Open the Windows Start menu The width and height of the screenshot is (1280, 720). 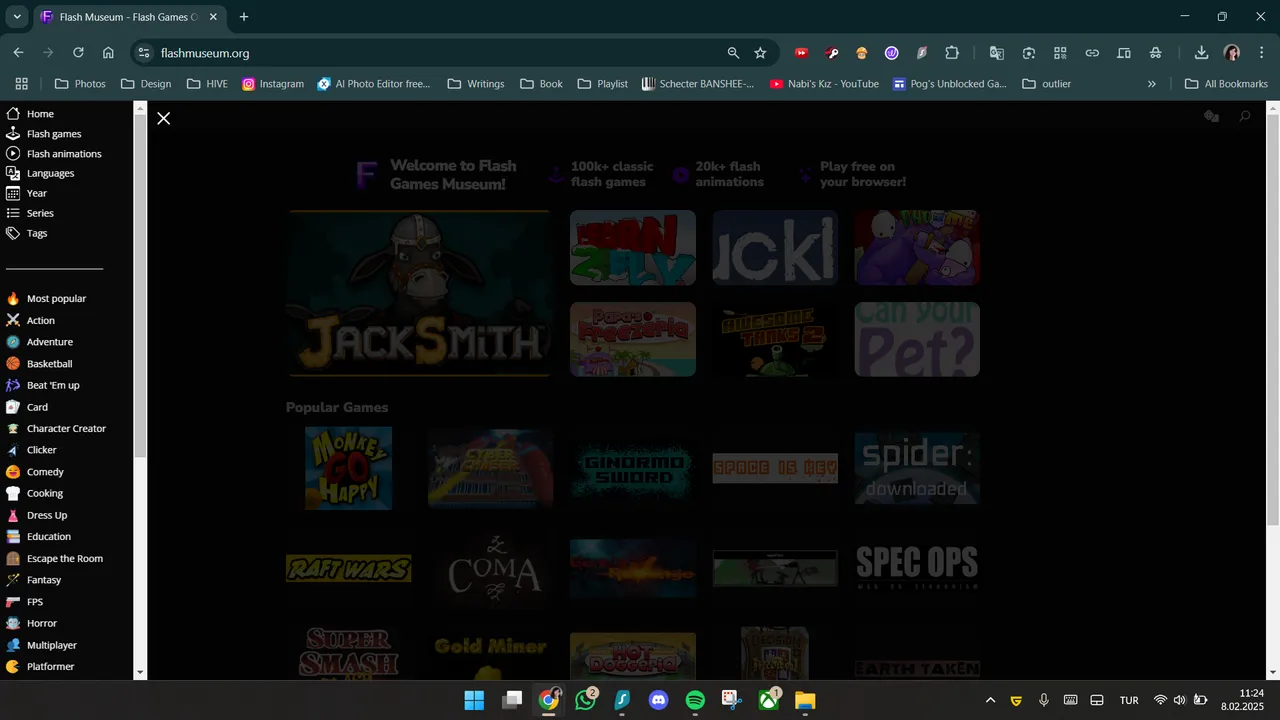point(474,700)
